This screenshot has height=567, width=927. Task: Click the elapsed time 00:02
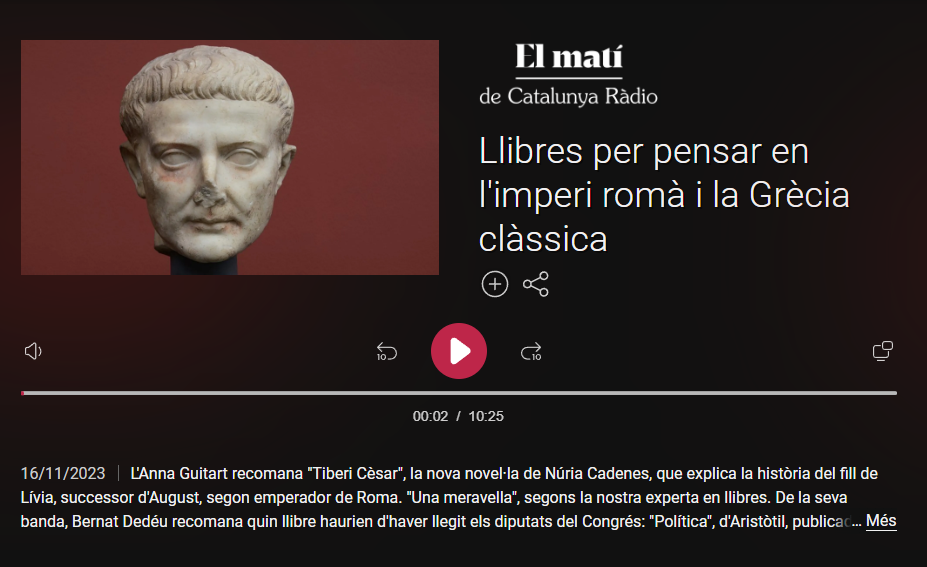click(x=430, y=416)
